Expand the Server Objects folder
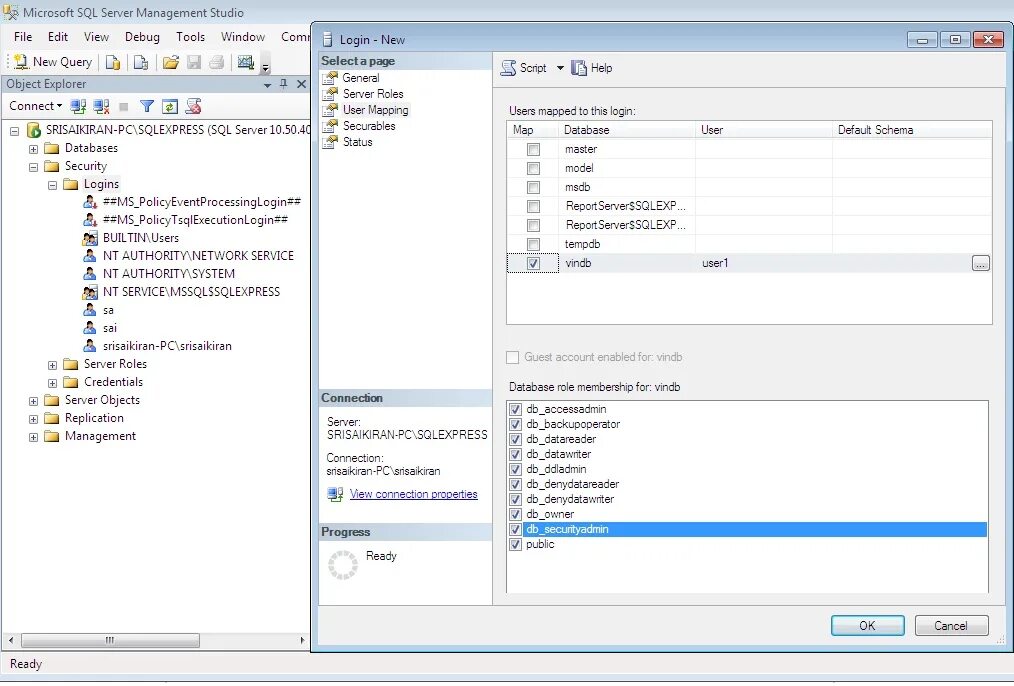1014x686 pixels. click(33, 402)
